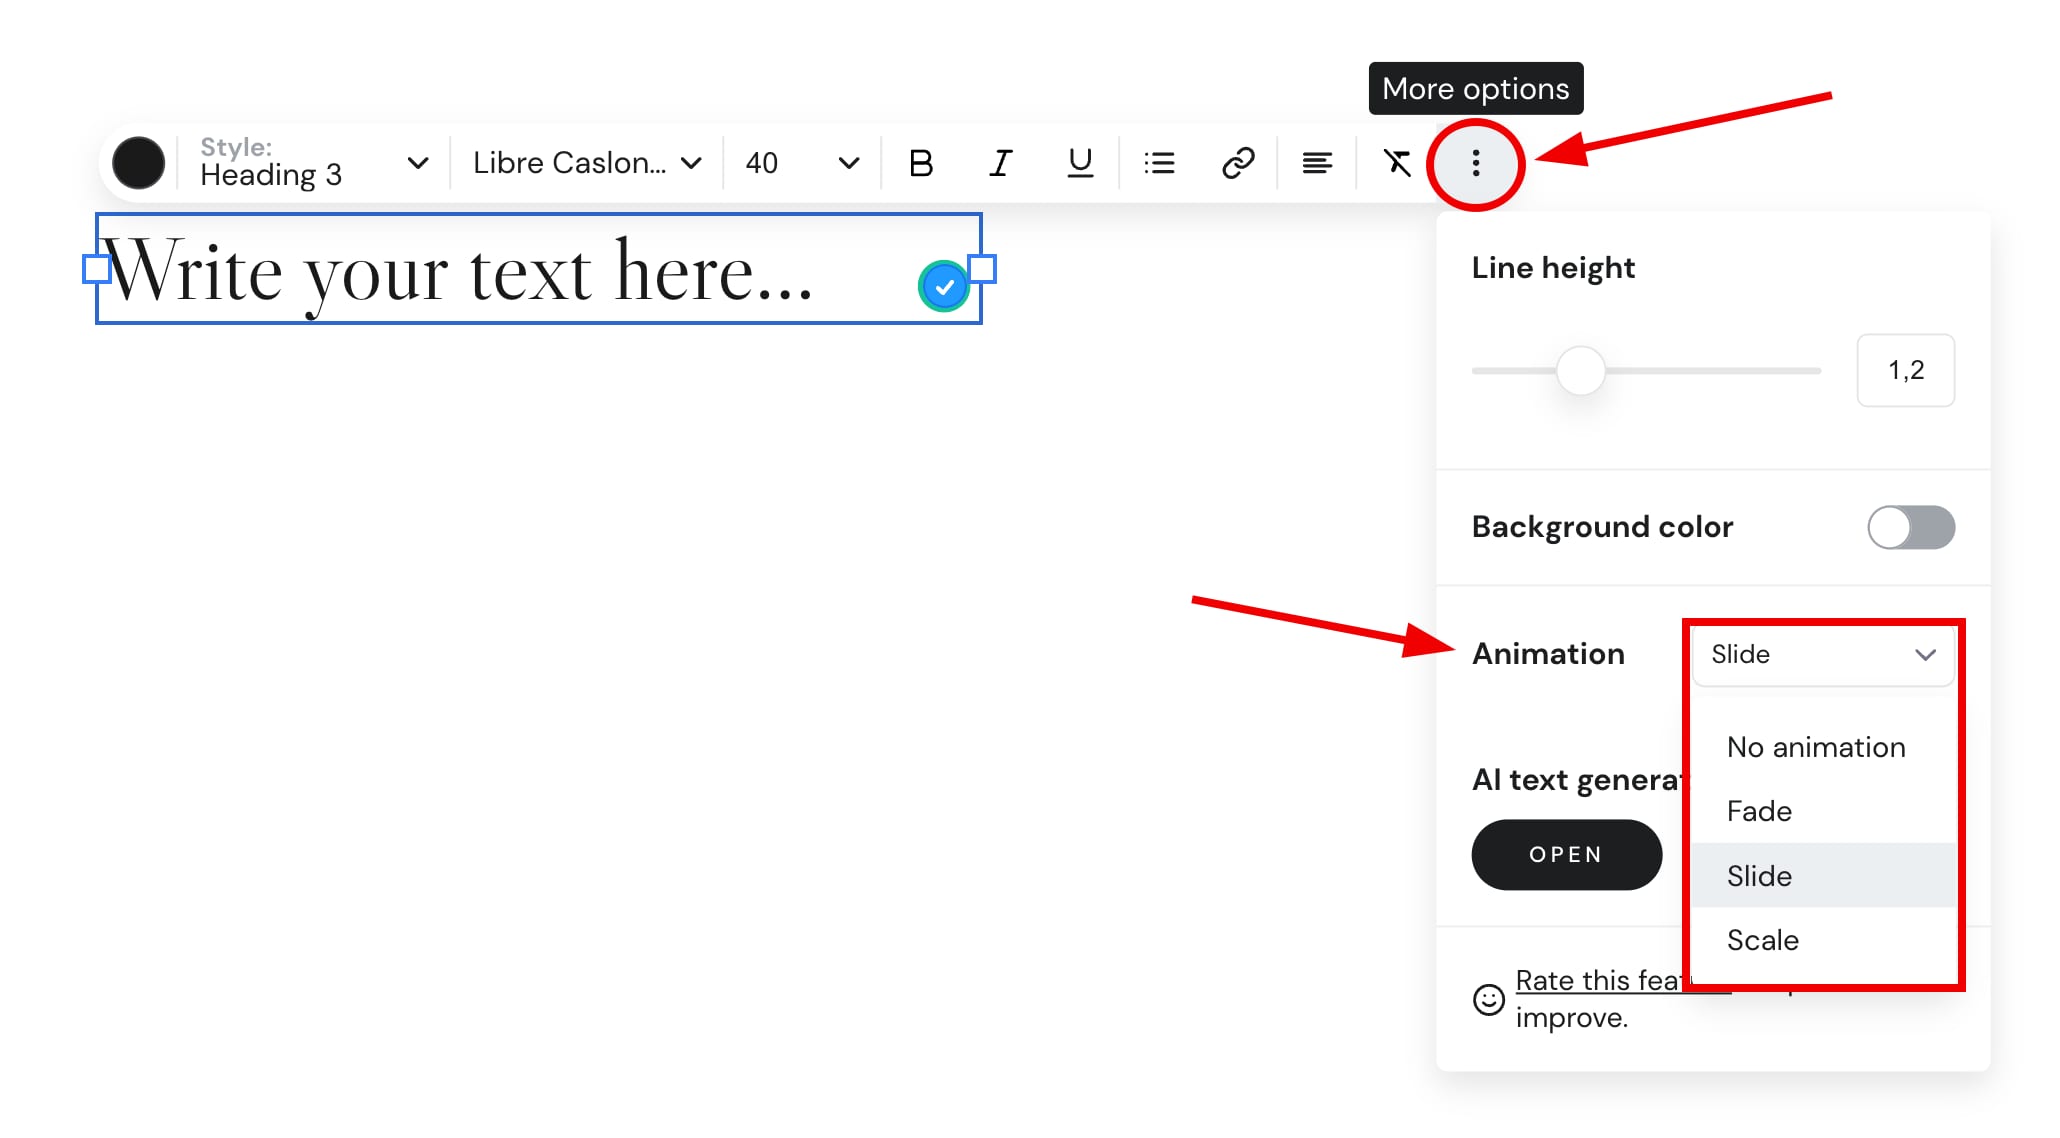Image resolution: width=2060 pixels, height=1138 pixels.
Task: Open the More options menu
Action: click(1476, 163)
